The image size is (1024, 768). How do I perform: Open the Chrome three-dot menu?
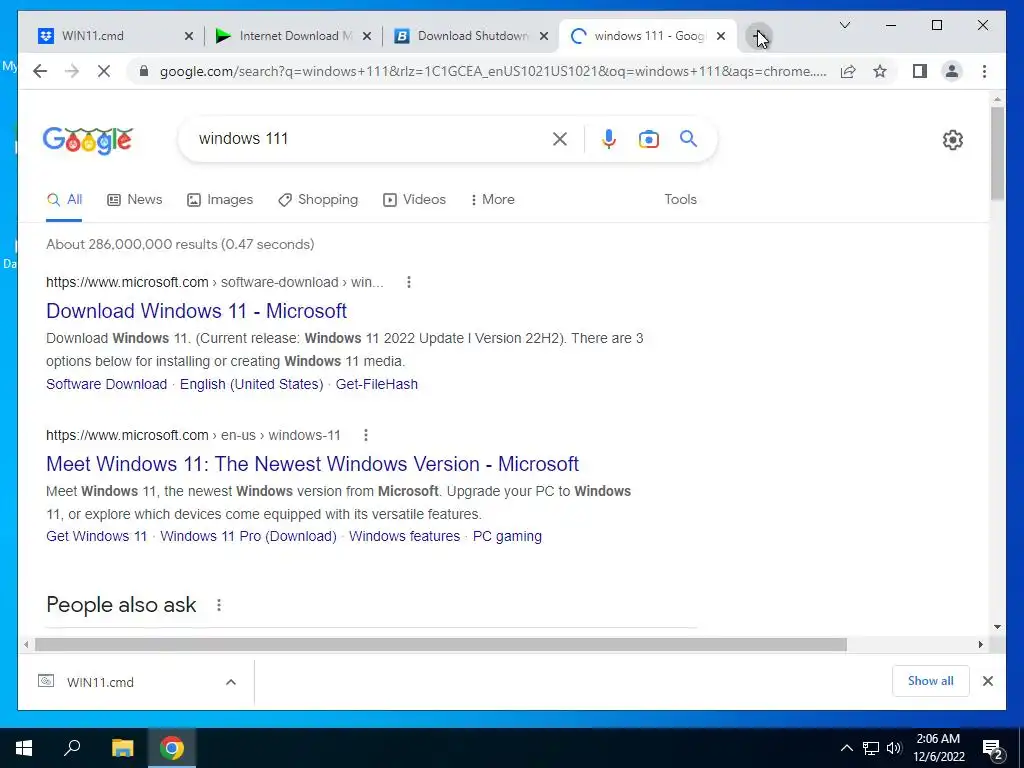(x=984, y=71)
